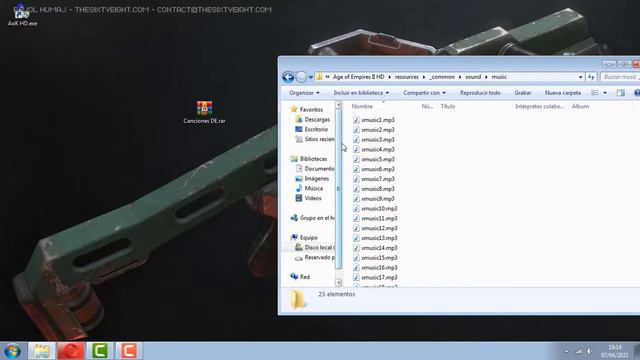This screenshot has height=360, width=640.
Task: Select the file xmusic14.mp3
Action: click(375, 248)
